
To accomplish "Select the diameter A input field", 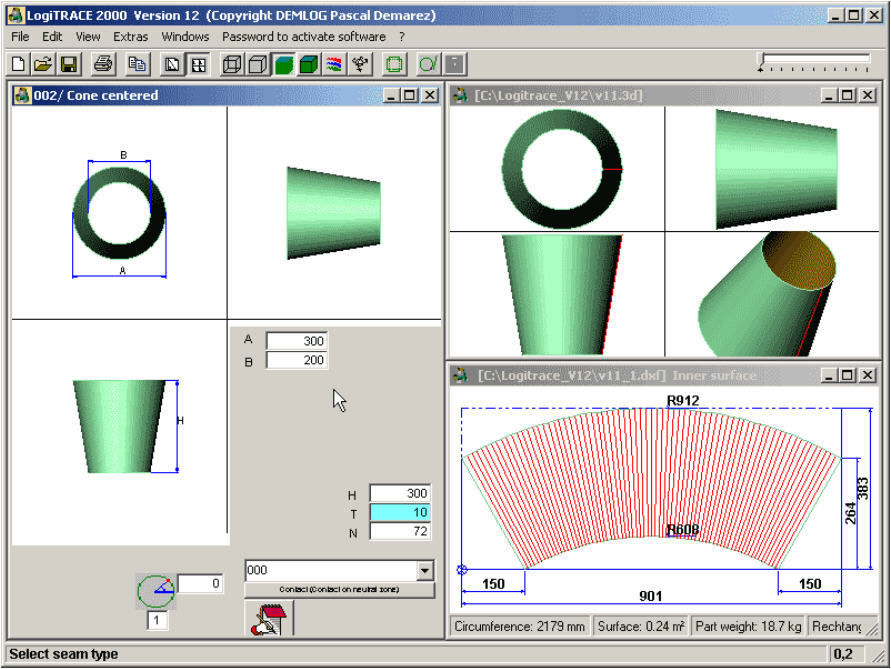I will [x=297, y=341].
